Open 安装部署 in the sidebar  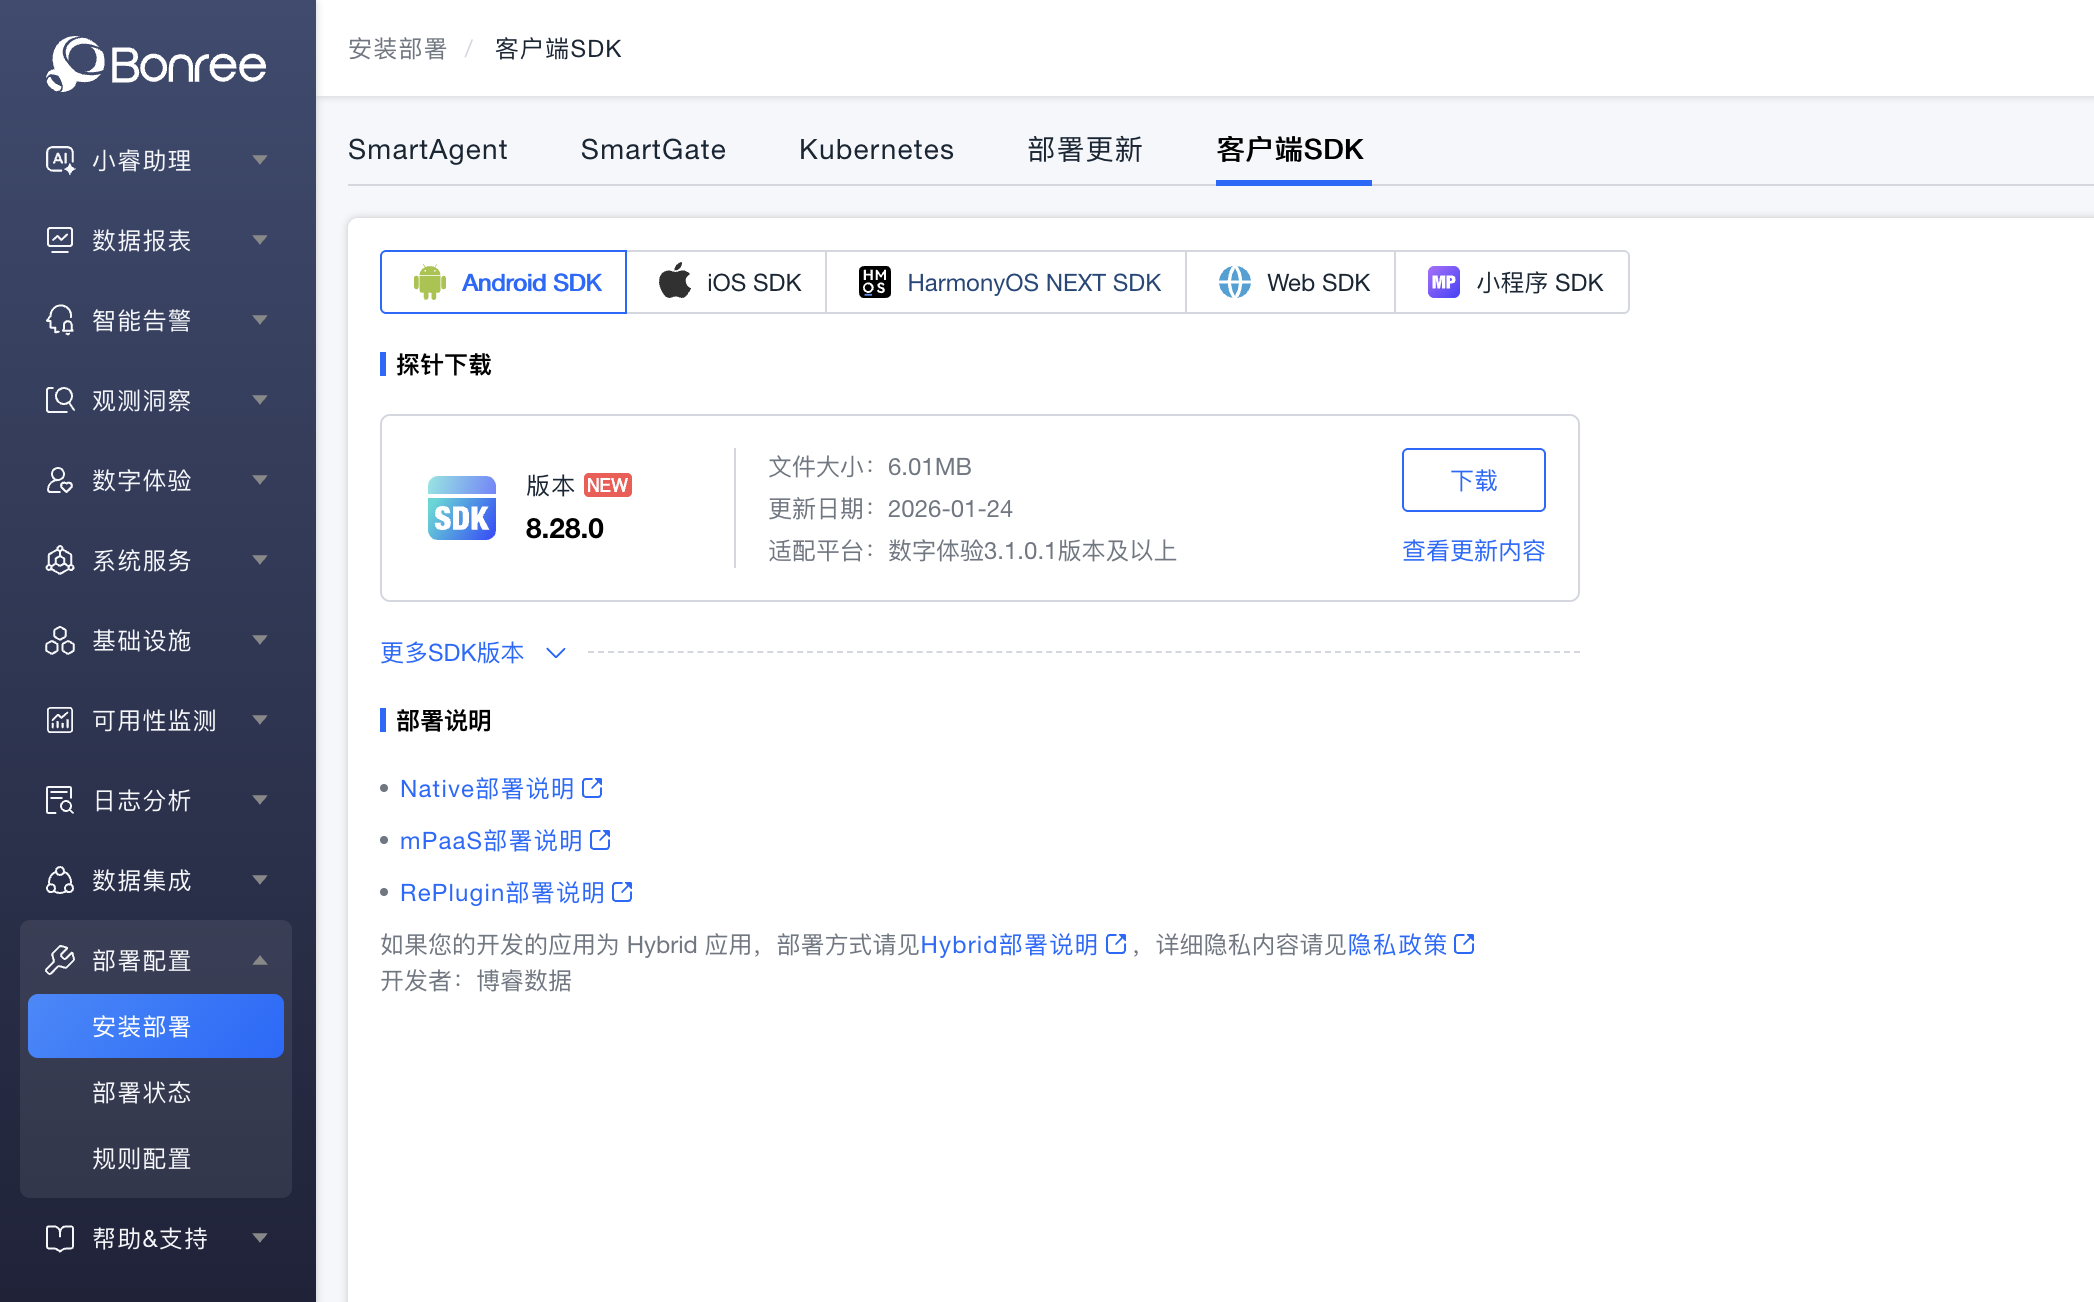[x=156, y=1026]
